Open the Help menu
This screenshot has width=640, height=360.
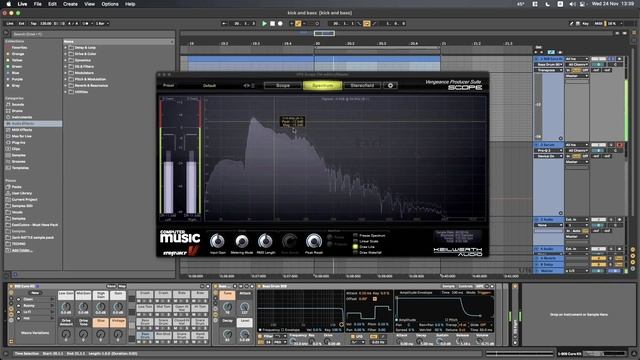click(x=130, y=4)
